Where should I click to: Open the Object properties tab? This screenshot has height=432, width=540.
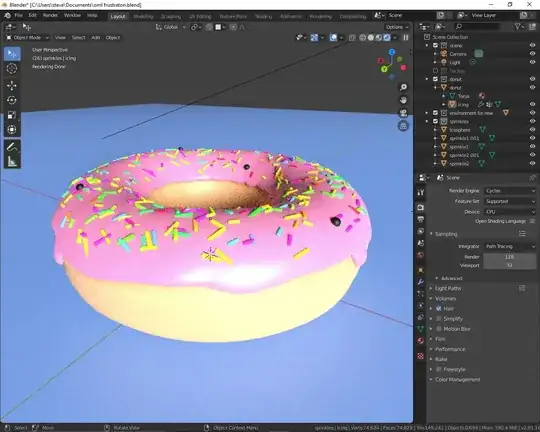pyautogui.click(x=420, y=270)
